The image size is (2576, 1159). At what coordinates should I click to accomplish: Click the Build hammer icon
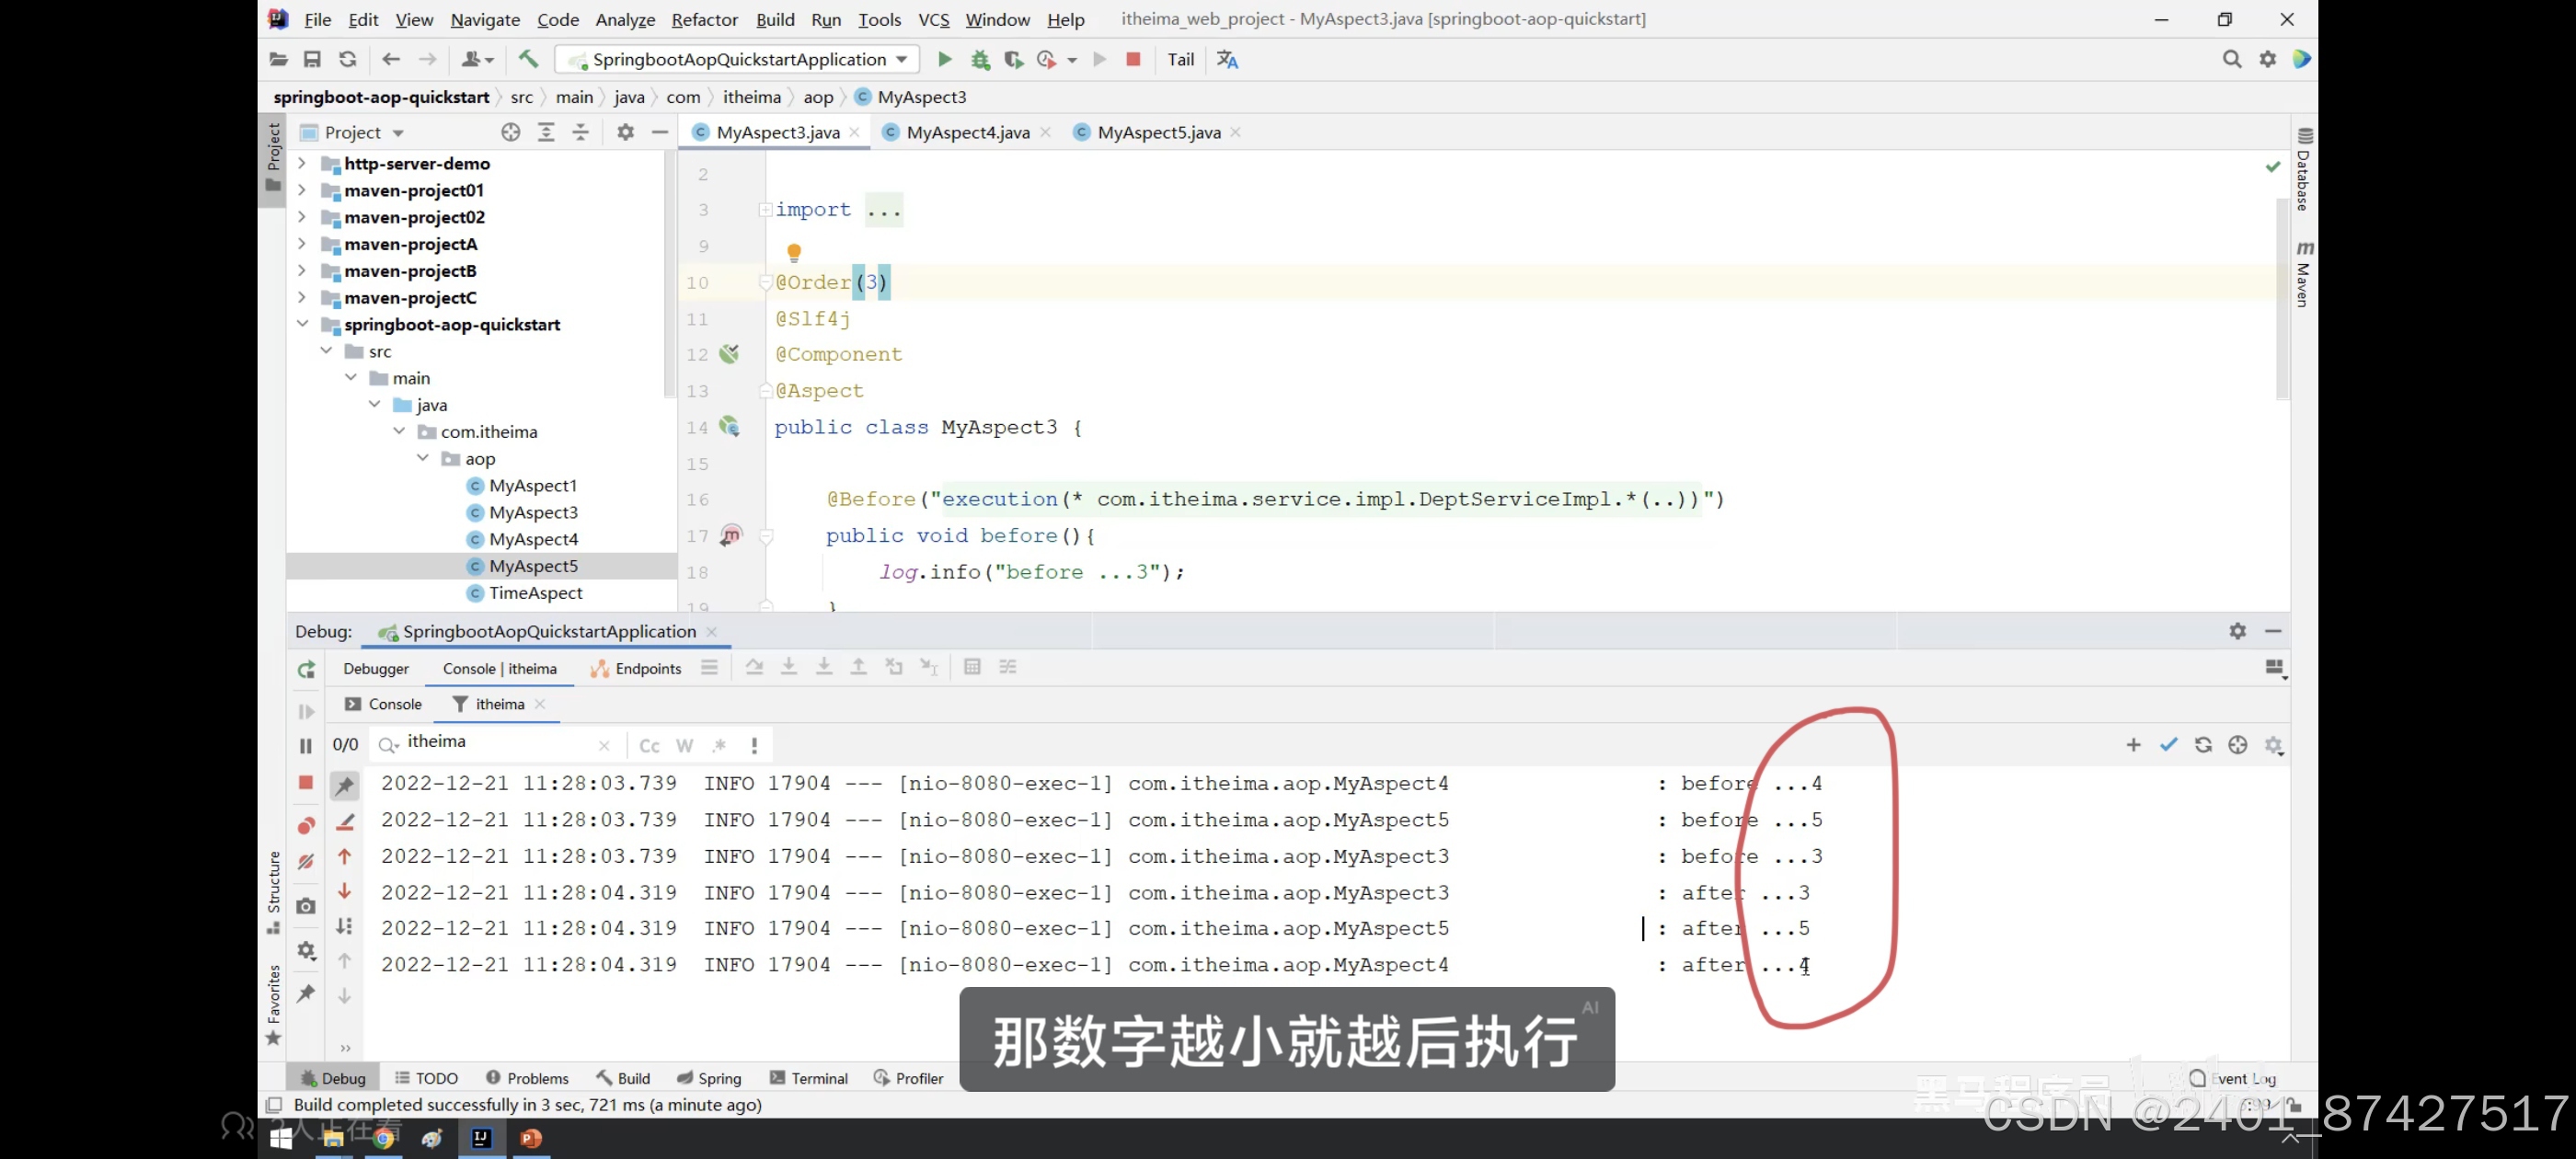528,59
